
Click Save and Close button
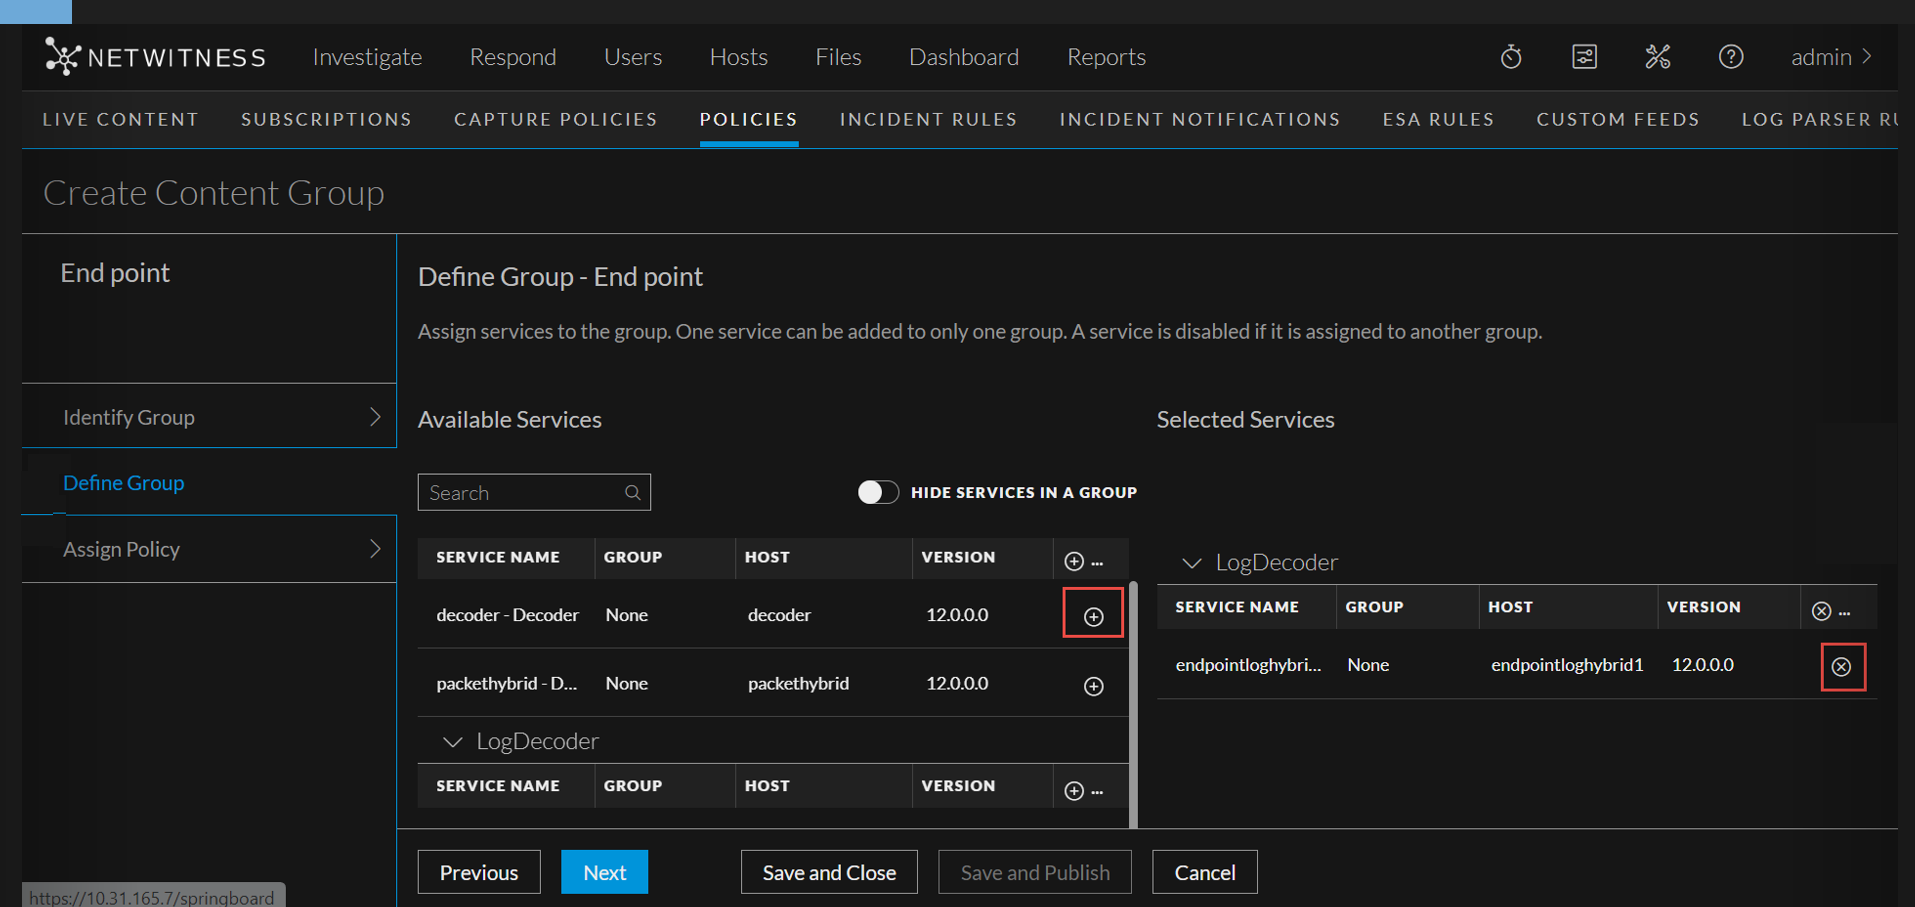828,872
